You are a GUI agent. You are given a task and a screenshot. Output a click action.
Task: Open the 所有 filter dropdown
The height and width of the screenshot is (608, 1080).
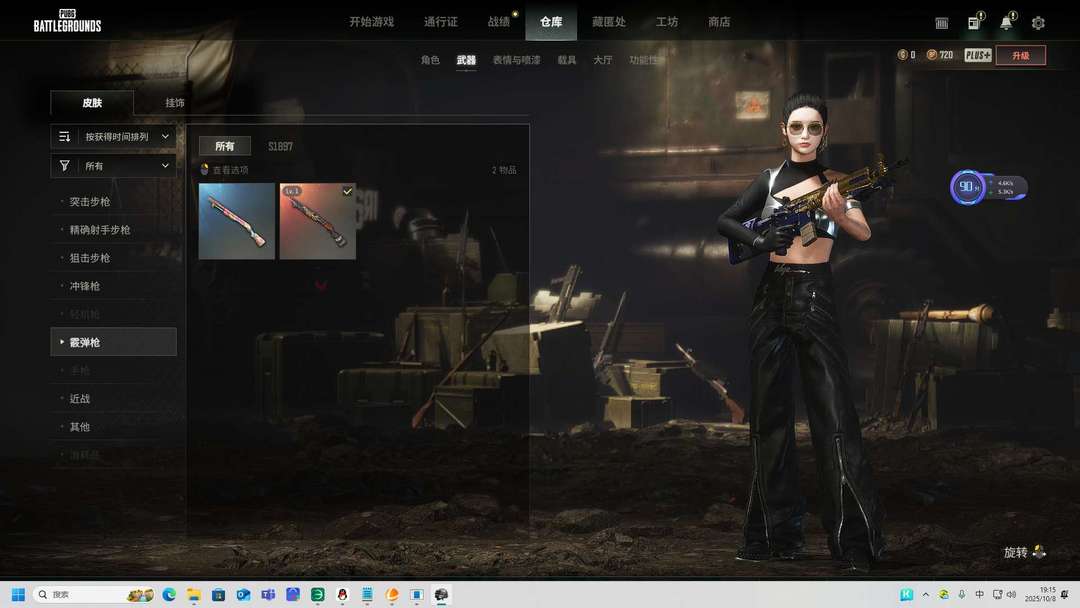114,165
